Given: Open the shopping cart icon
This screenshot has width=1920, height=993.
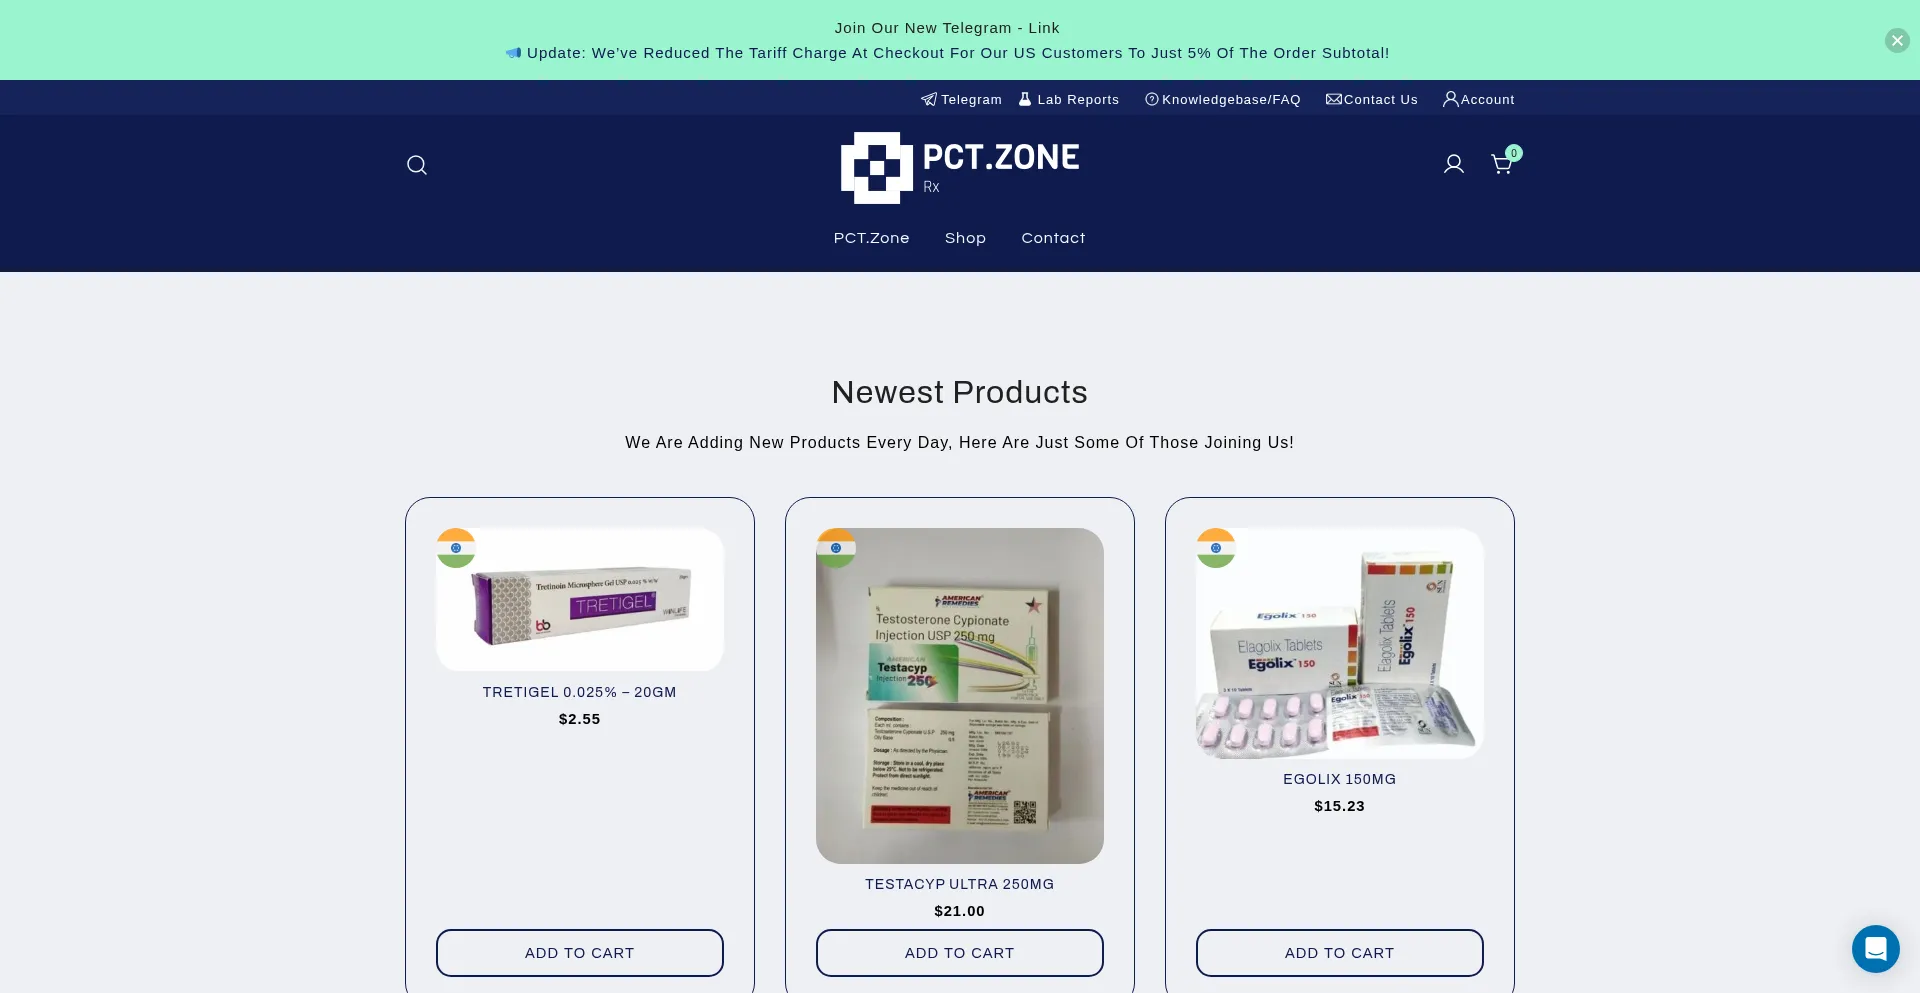Looking at the screenshot, I should [1502, 164].
